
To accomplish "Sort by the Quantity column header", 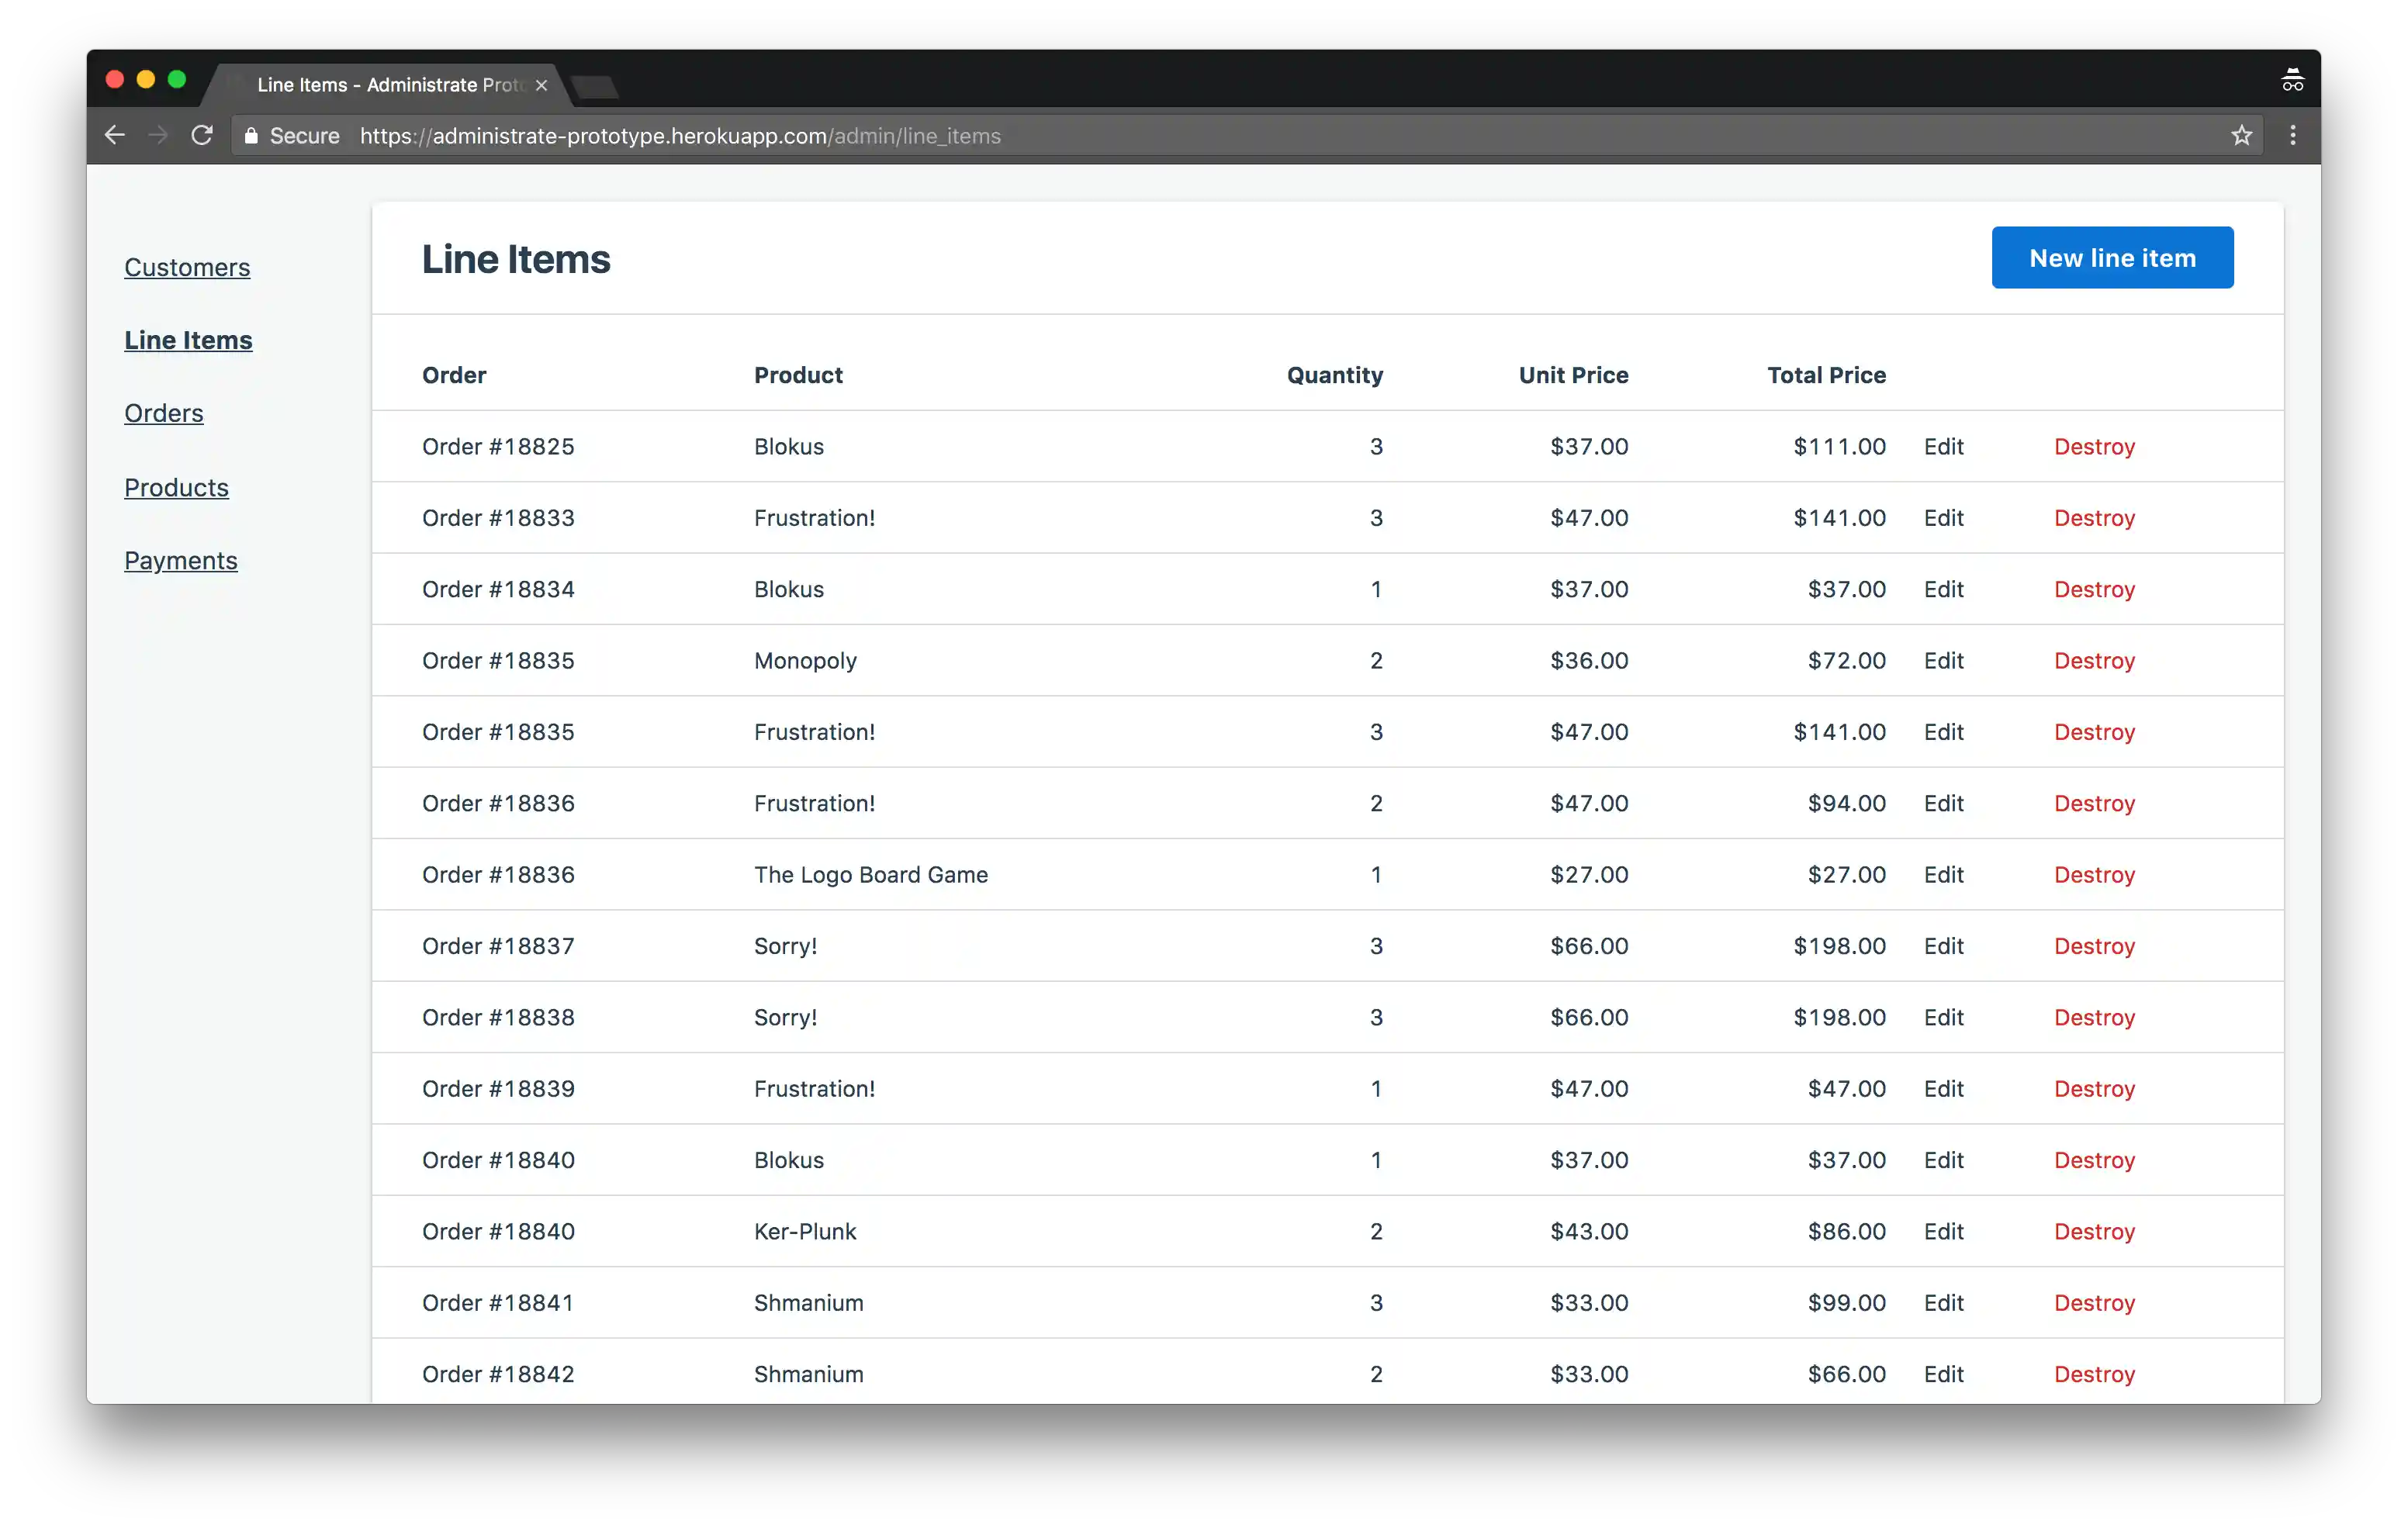I will (1335, 375).
